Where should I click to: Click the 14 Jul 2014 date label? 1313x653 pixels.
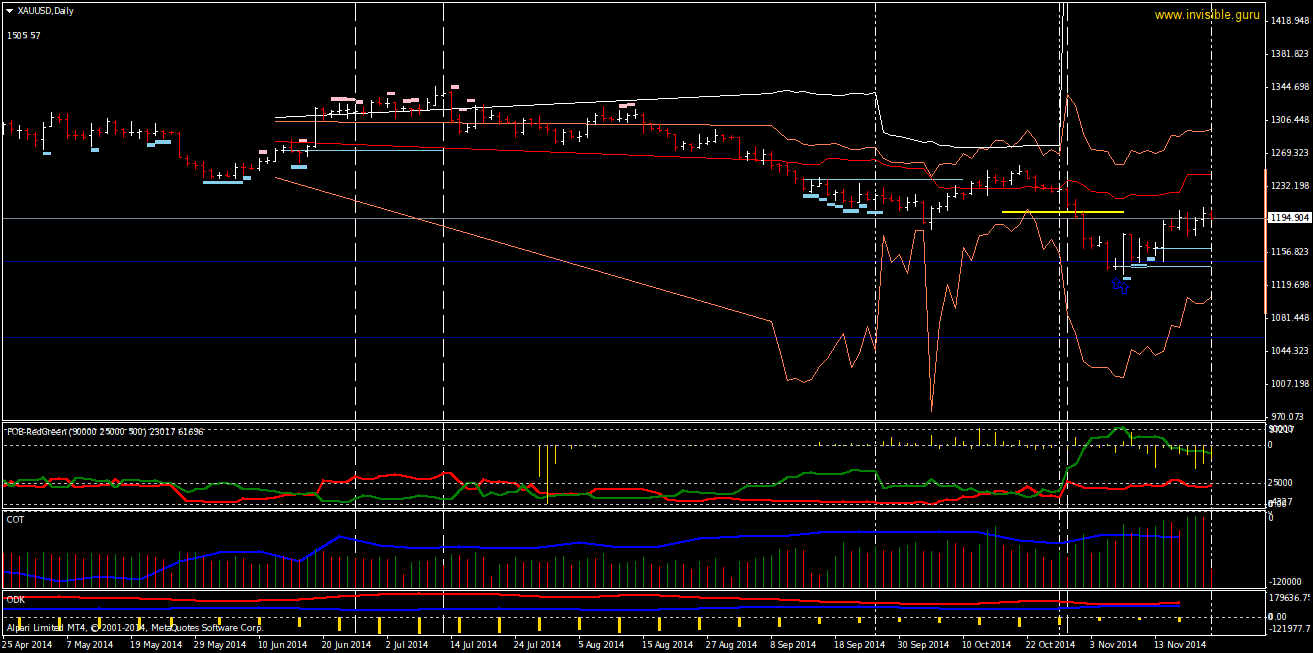(x=473, y=645)
